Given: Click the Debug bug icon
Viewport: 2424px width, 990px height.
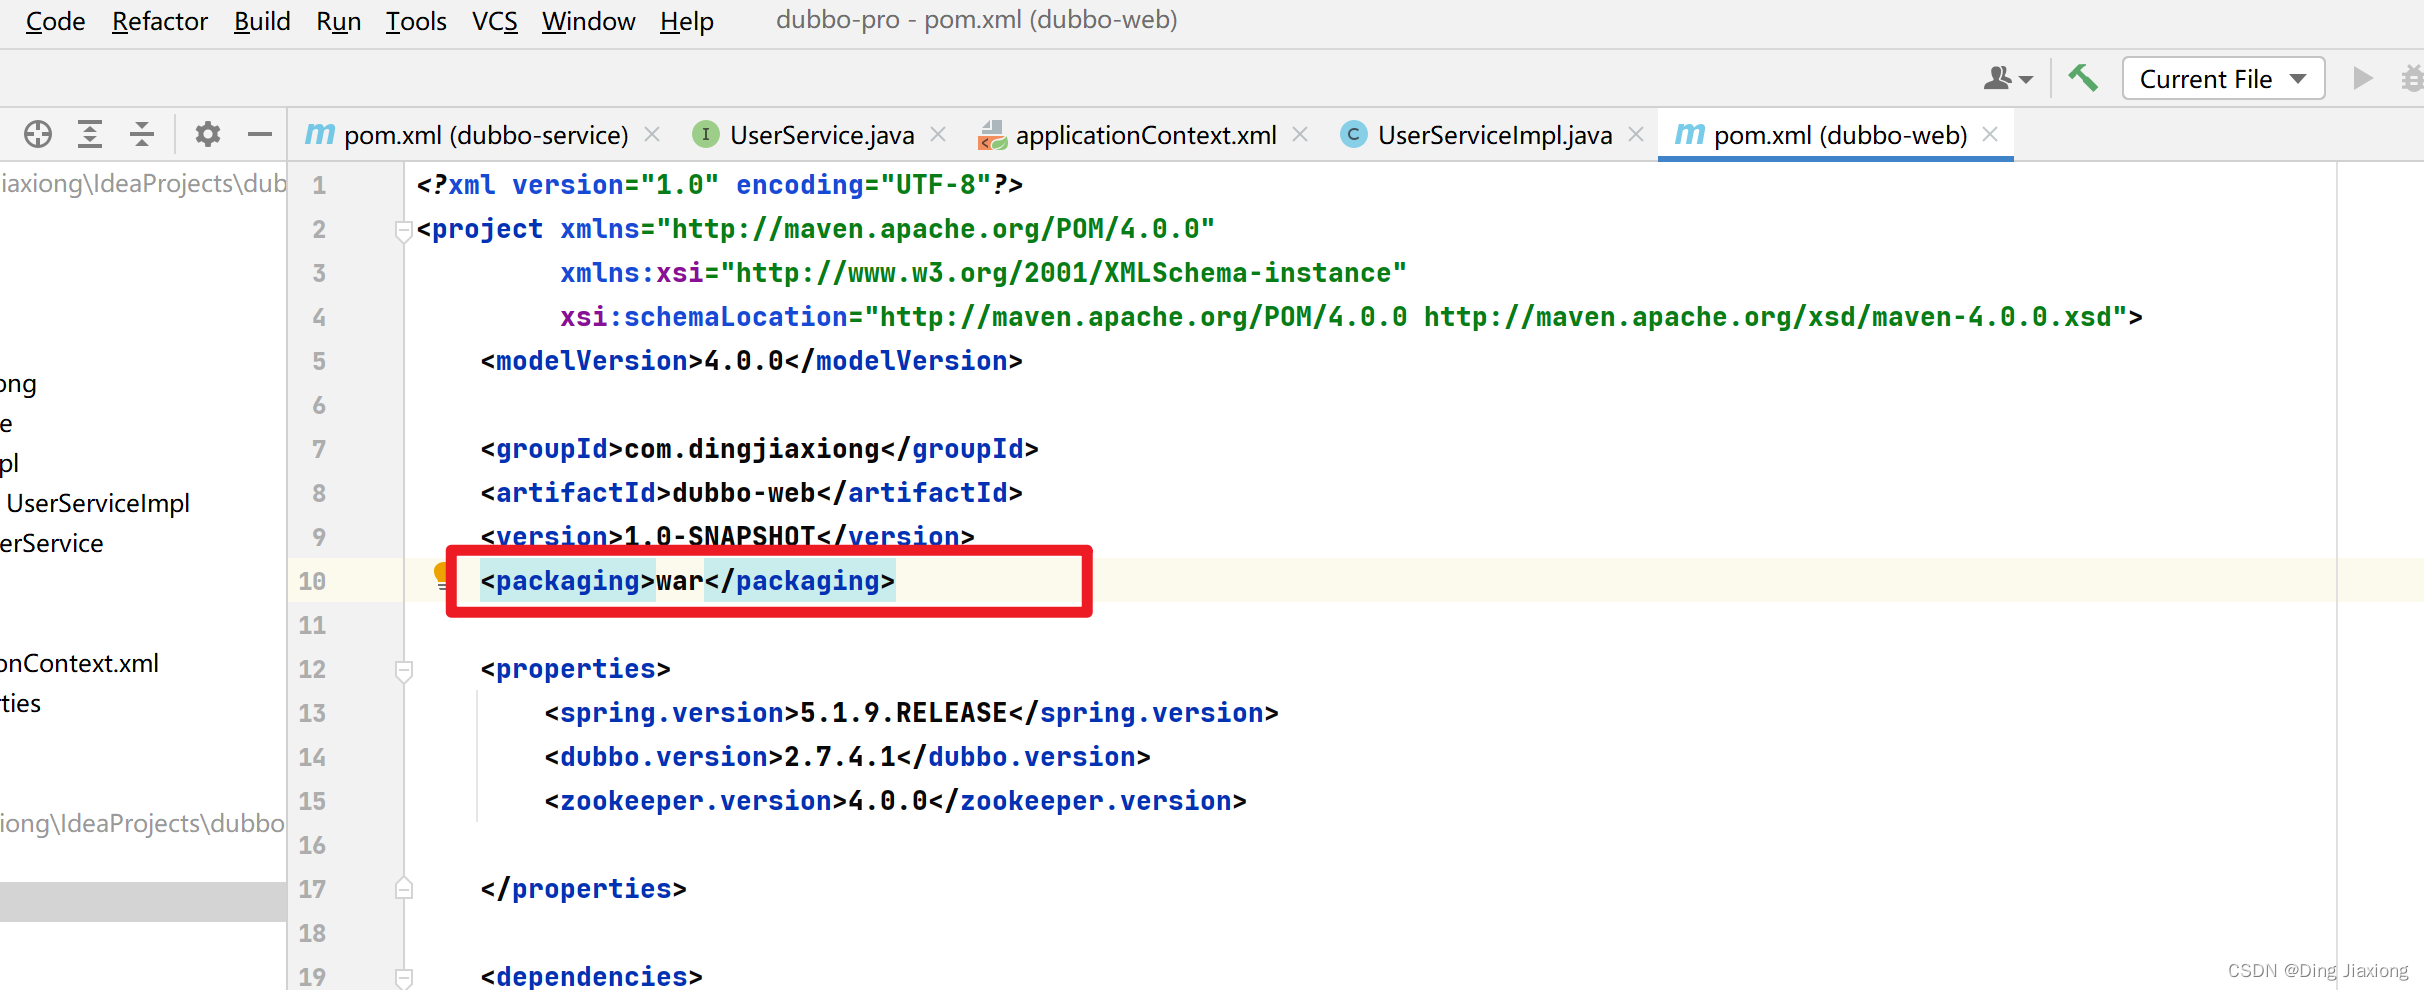Looking at the screenshot, I should (2412, 78).
